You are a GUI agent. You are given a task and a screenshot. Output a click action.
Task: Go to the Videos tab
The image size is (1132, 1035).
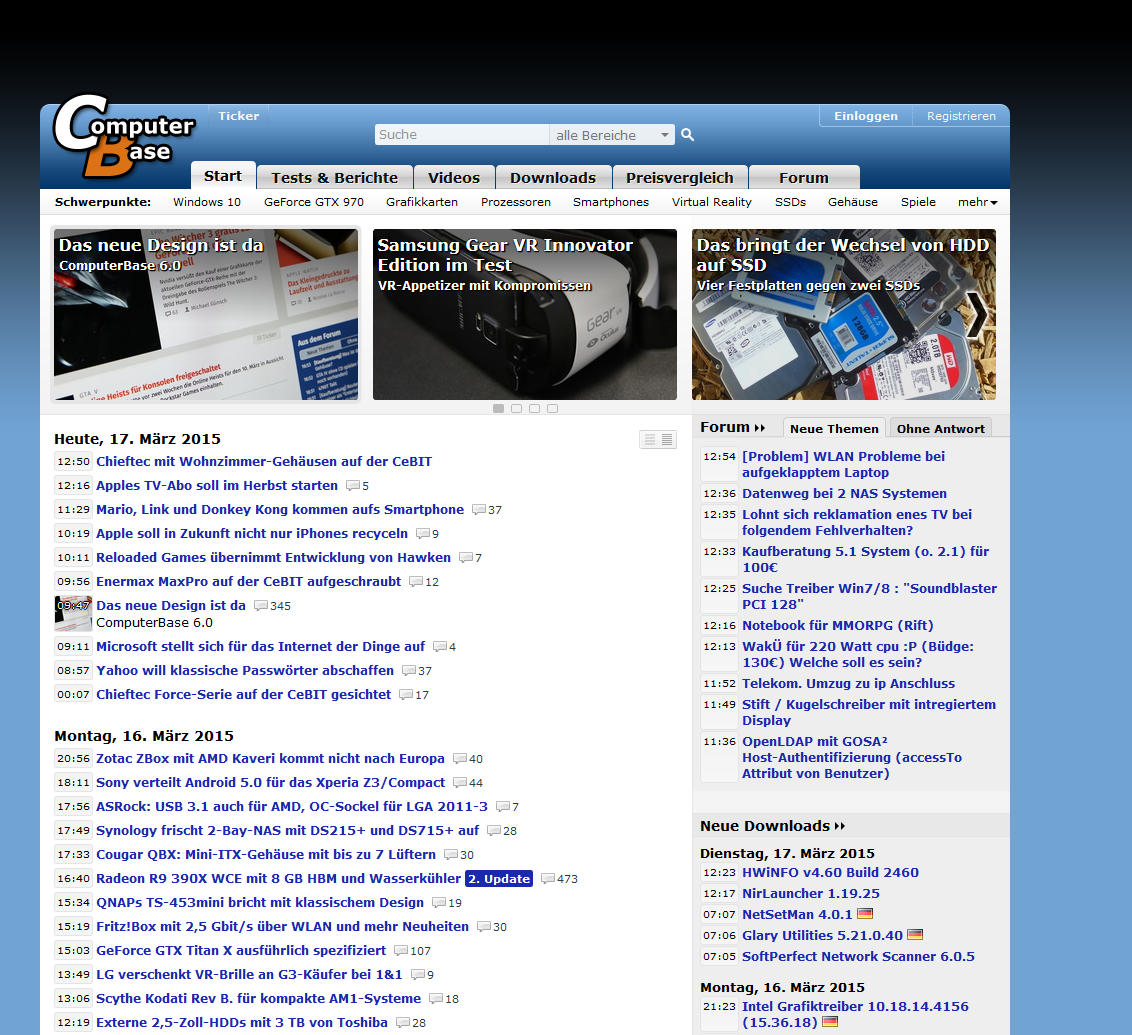(453, 178)
